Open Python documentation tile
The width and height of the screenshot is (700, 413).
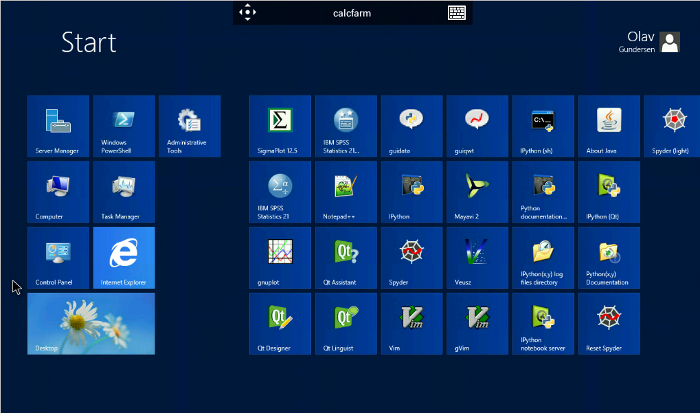543,192
